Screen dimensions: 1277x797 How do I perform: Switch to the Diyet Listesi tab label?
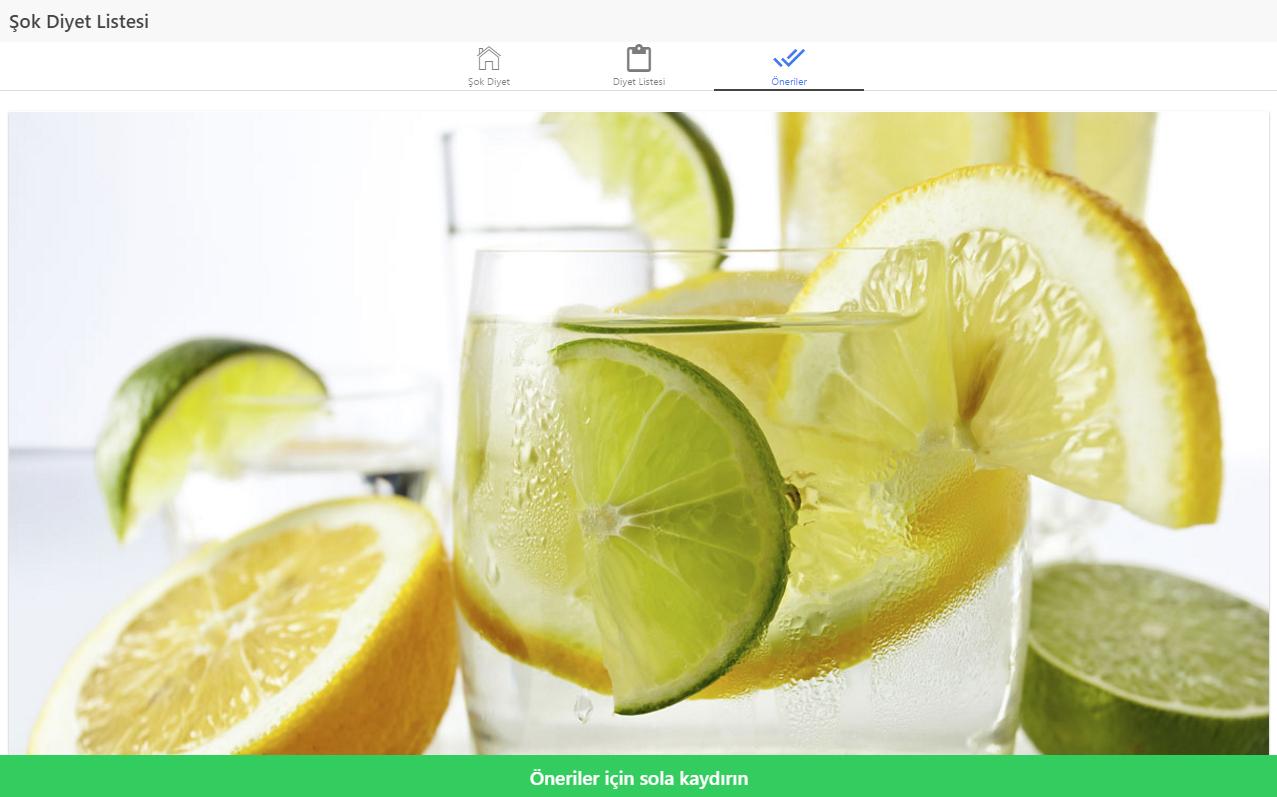tap(639, 82)
